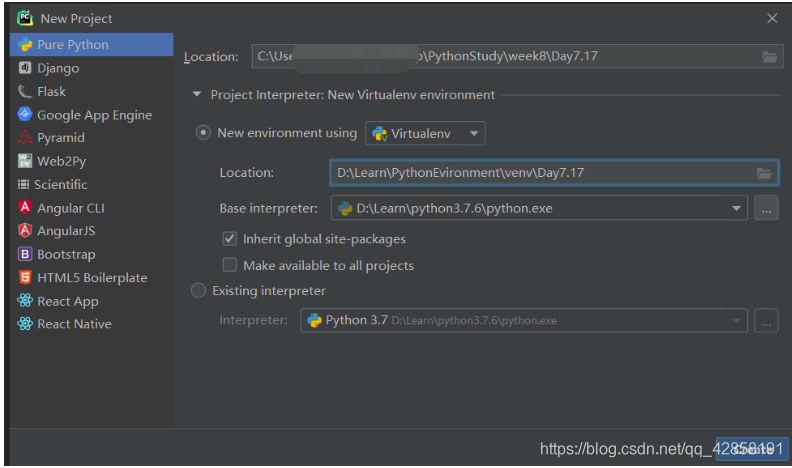
Task: Open existing Interpreter dropdown arrow
Action: pyautogui.click(x=736, y=321)
